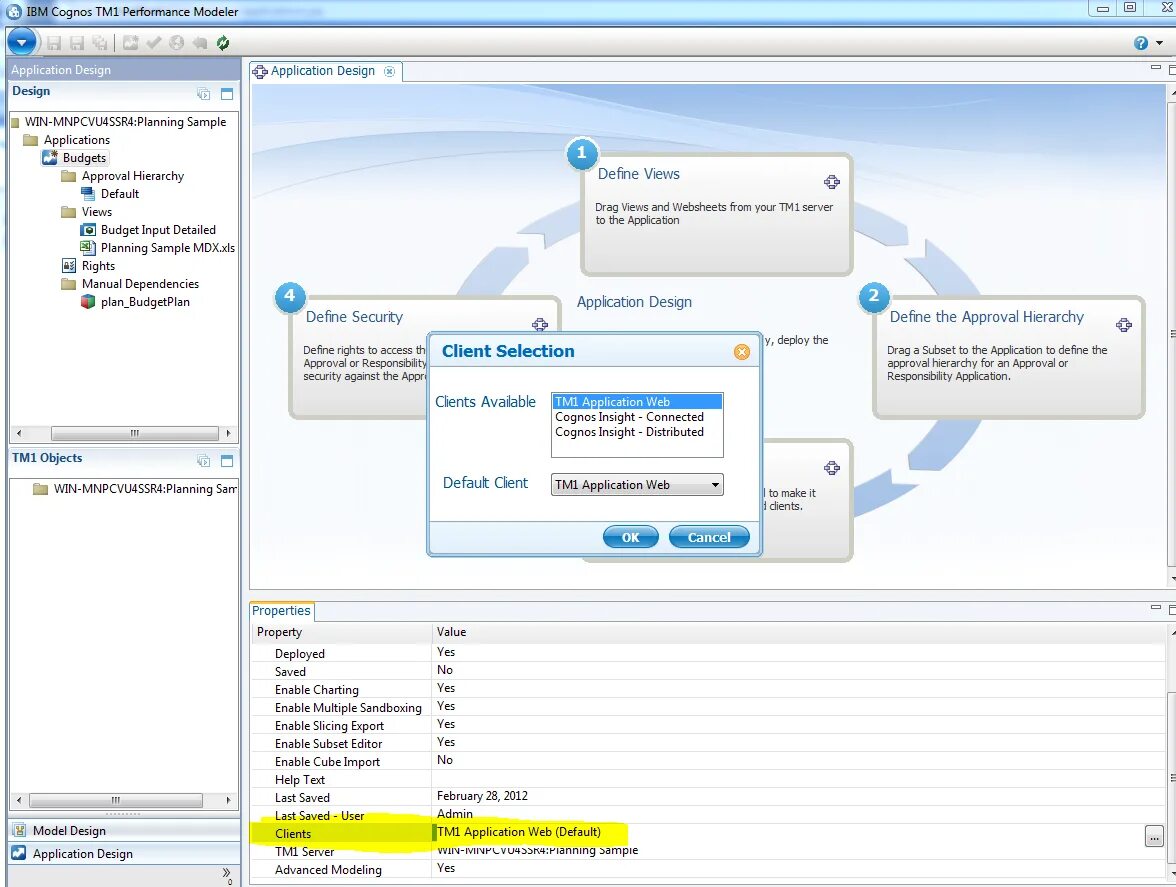The height and width of the screenshot is (887, 1176).
Task: Close the Client Selection dialog with orange X
Action: pos(742,352)
